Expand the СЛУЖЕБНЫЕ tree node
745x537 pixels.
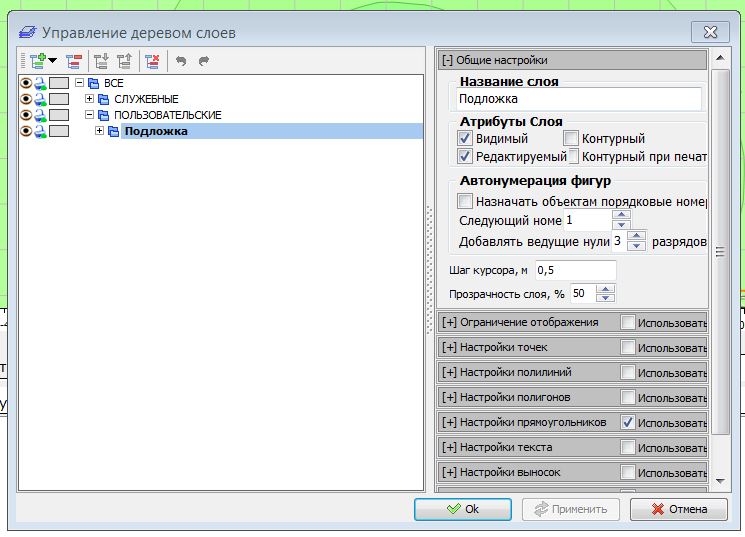click(x=89, y=99)
